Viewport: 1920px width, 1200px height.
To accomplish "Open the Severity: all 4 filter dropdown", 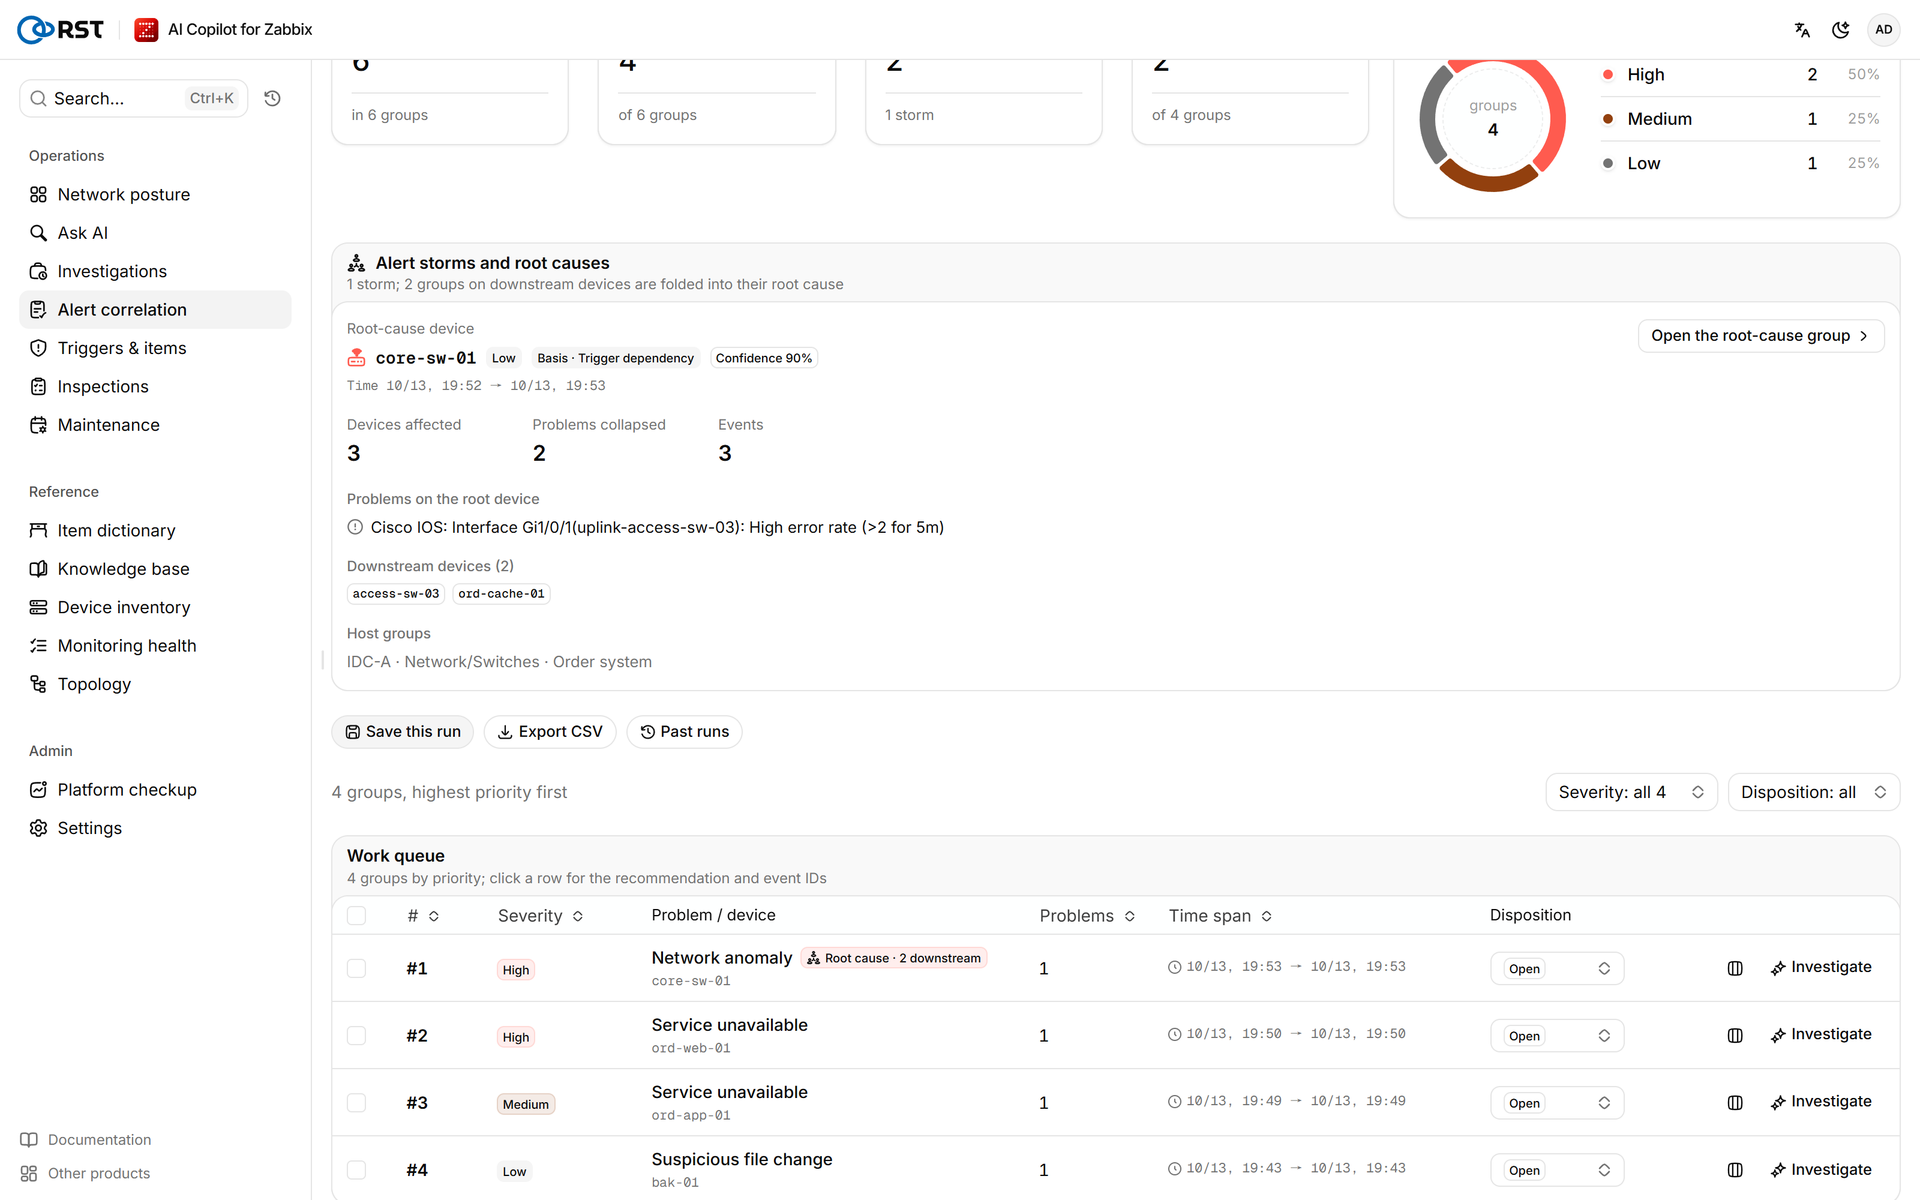I will pos(1631,792).
